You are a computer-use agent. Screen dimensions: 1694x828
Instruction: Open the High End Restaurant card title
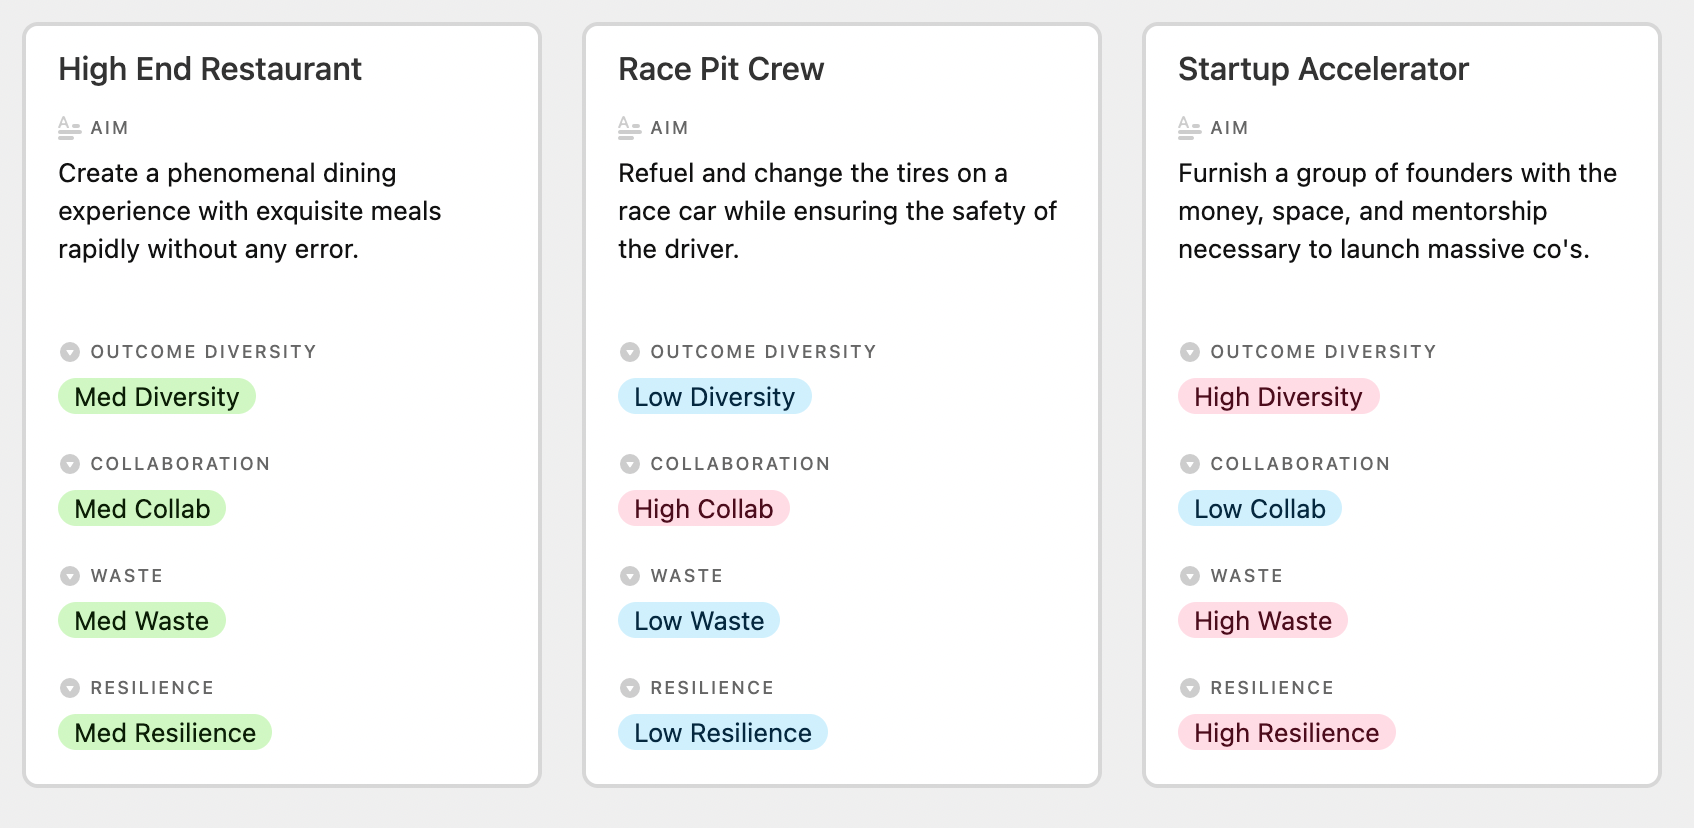[x=210, y=69]
